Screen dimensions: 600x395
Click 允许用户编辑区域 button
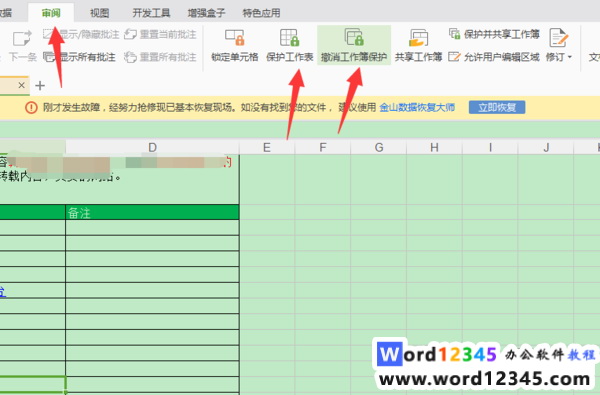click(x=494, y=57)
